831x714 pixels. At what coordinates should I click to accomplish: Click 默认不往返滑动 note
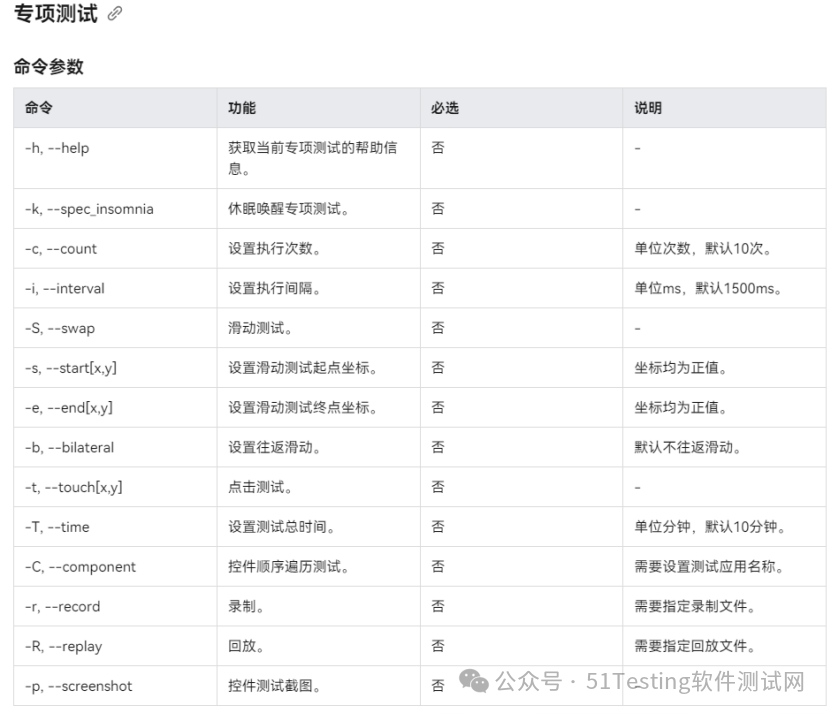[687, 447]
